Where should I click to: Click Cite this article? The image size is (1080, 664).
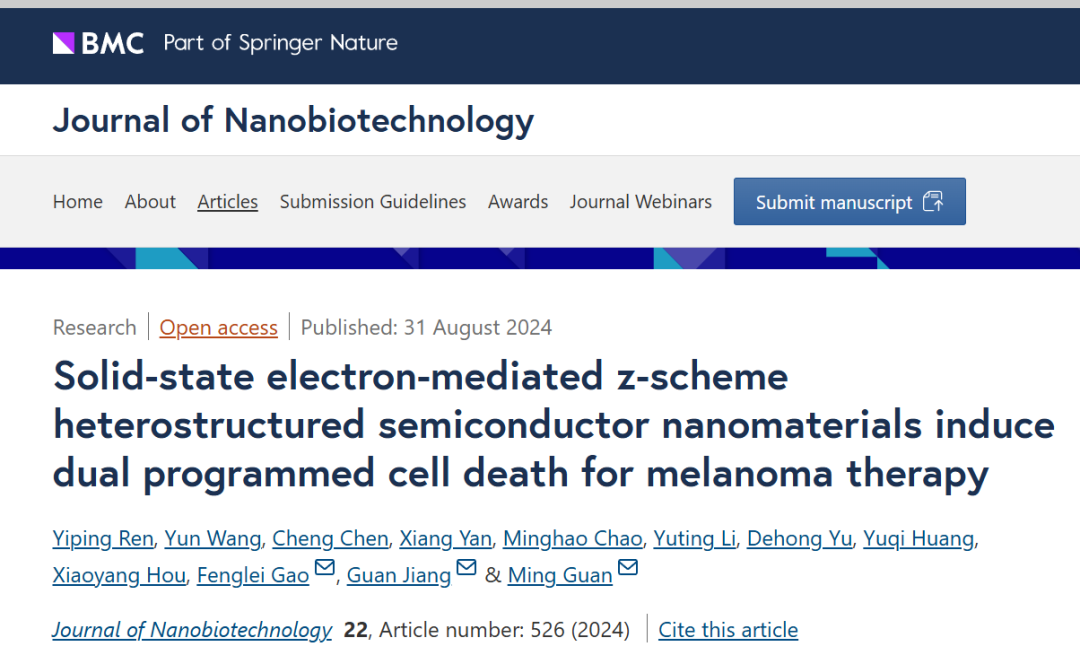(x=728, y=630)
